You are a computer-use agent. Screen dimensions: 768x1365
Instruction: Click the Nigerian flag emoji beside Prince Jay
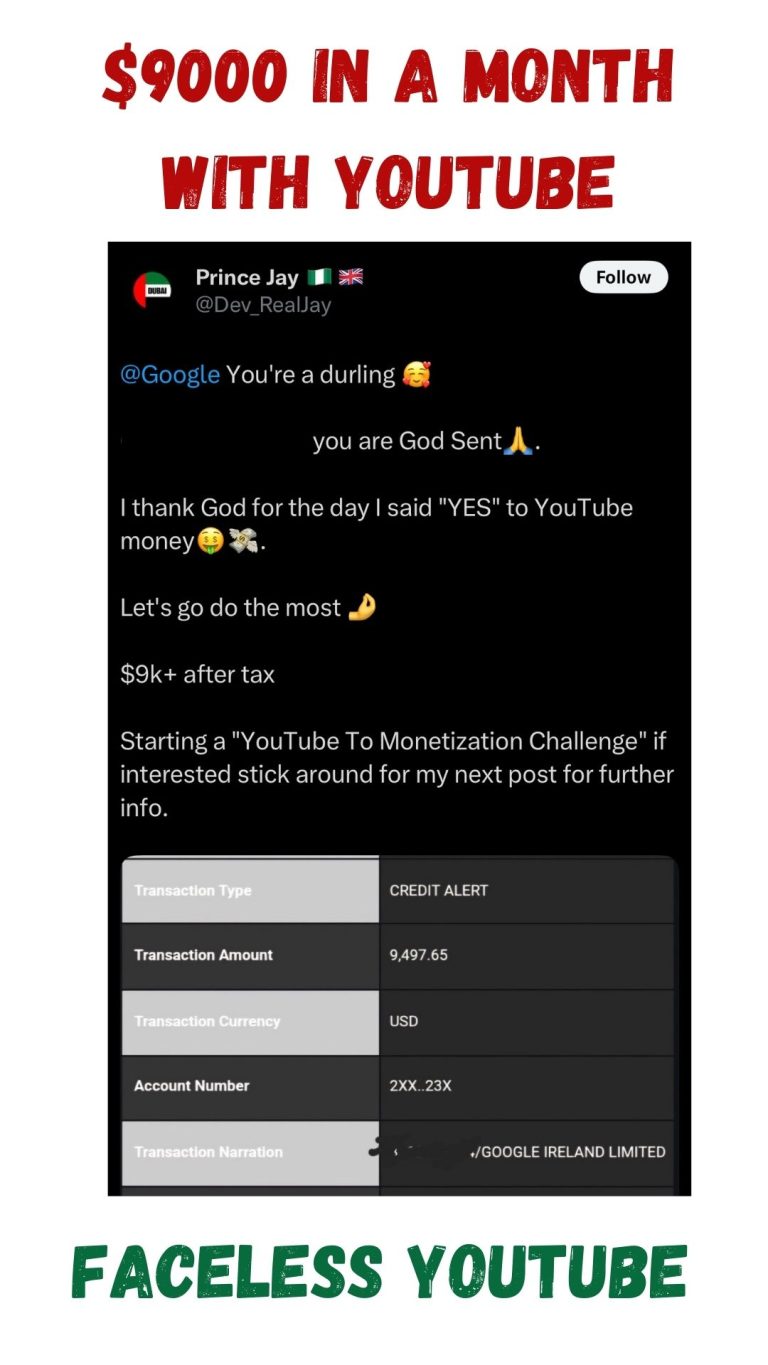pyautogui.click(x=318, y=277)
